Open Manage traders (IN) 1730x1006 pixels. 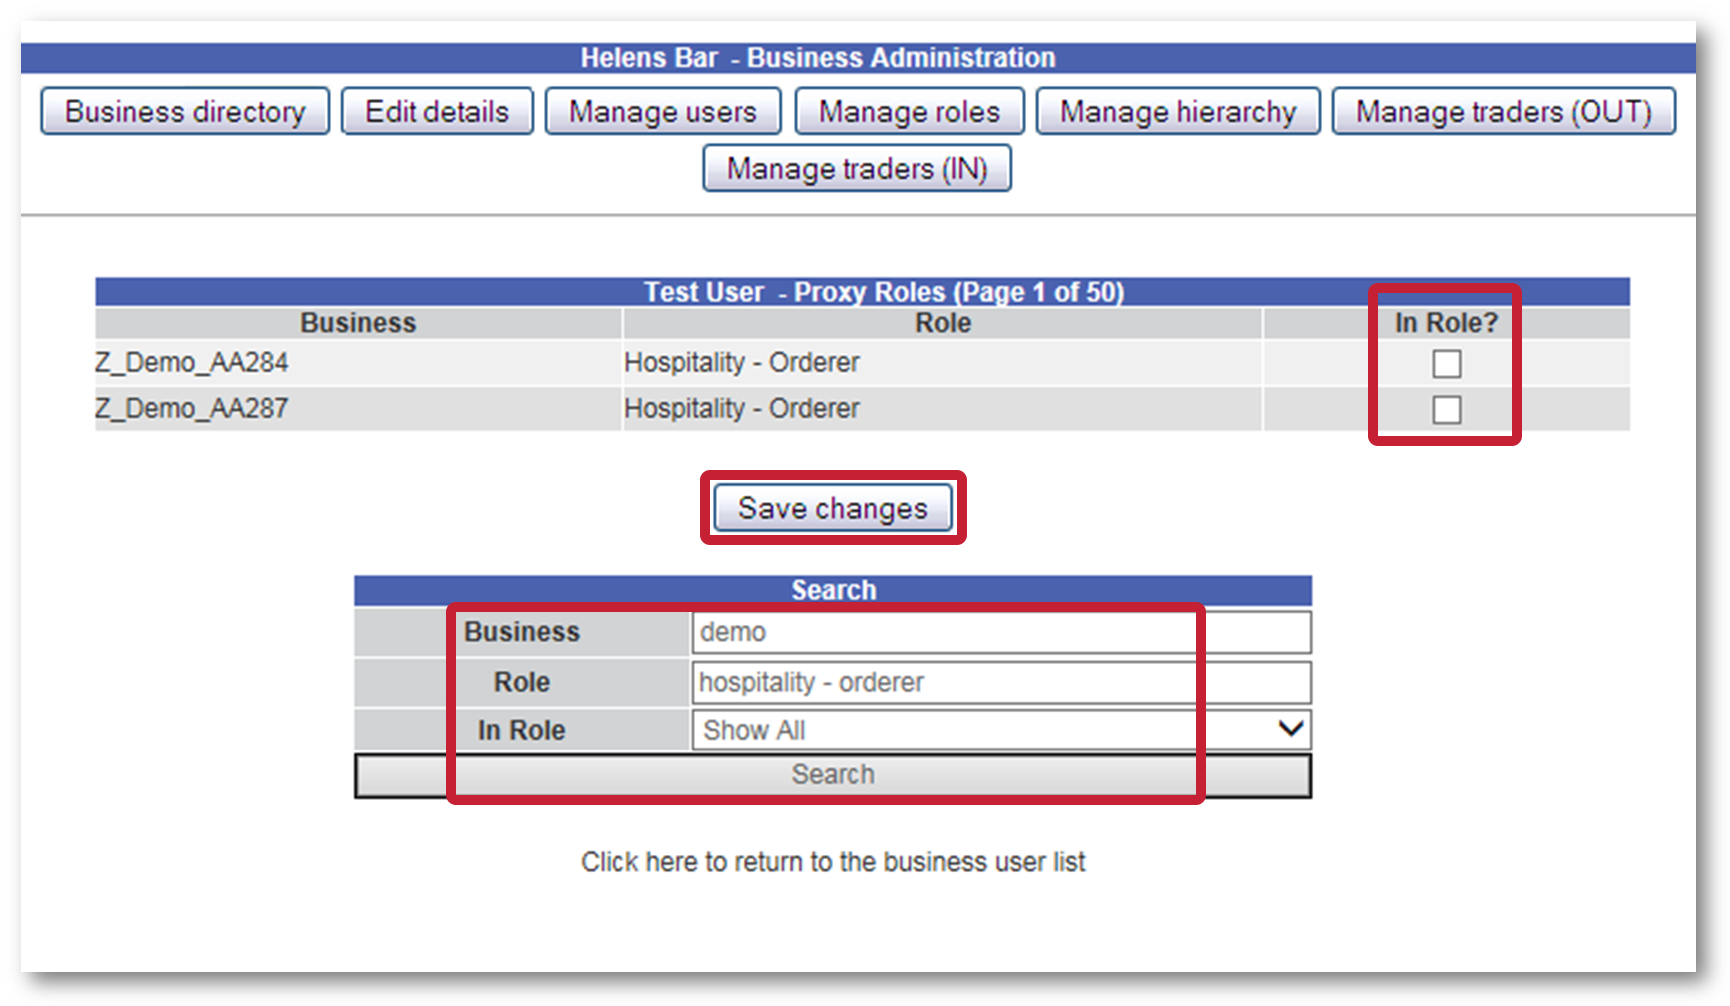click(856, 168)
